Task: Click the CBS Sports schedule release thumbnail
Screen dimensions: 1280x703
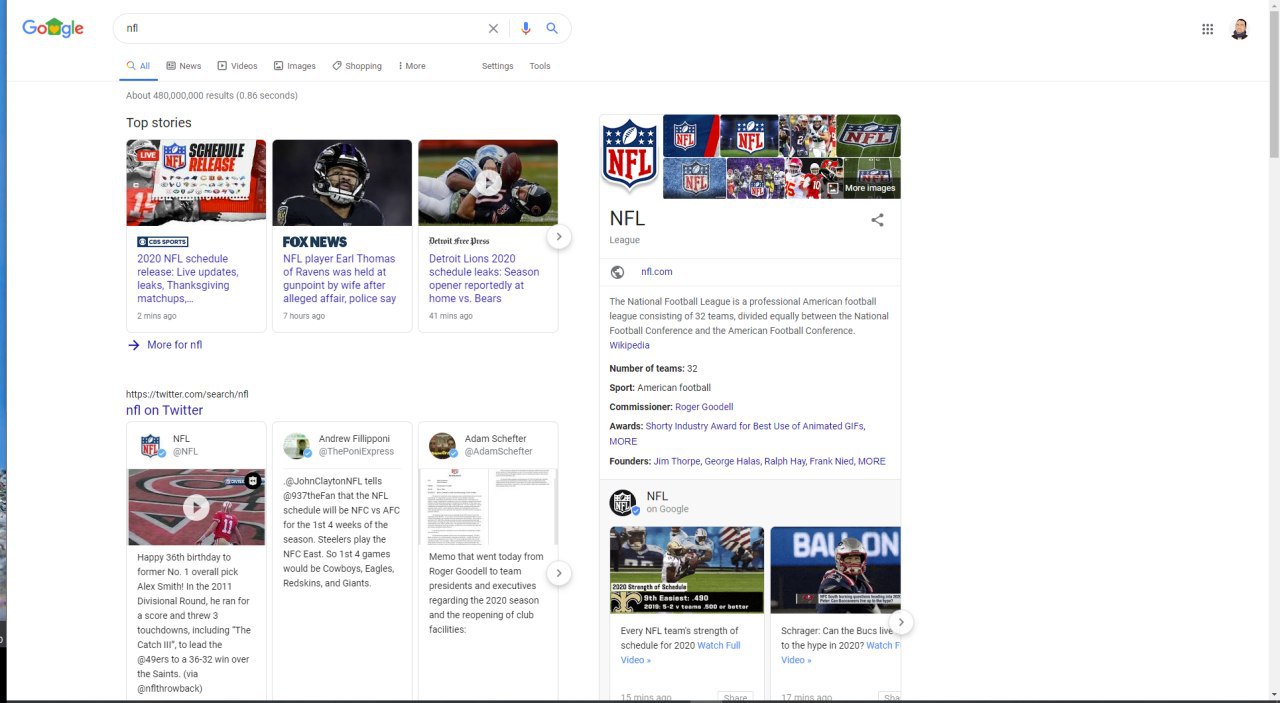Action: click(x=196, y=182)
